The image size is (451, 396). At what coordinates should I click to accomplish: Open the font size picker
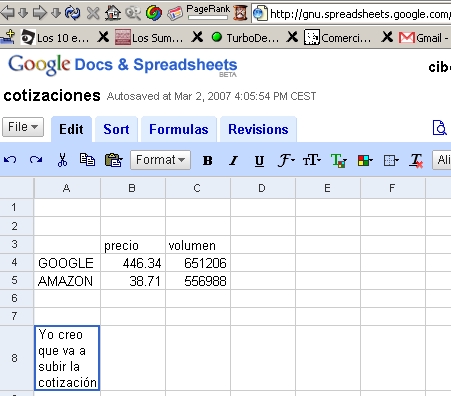click(x=312, y=160)
